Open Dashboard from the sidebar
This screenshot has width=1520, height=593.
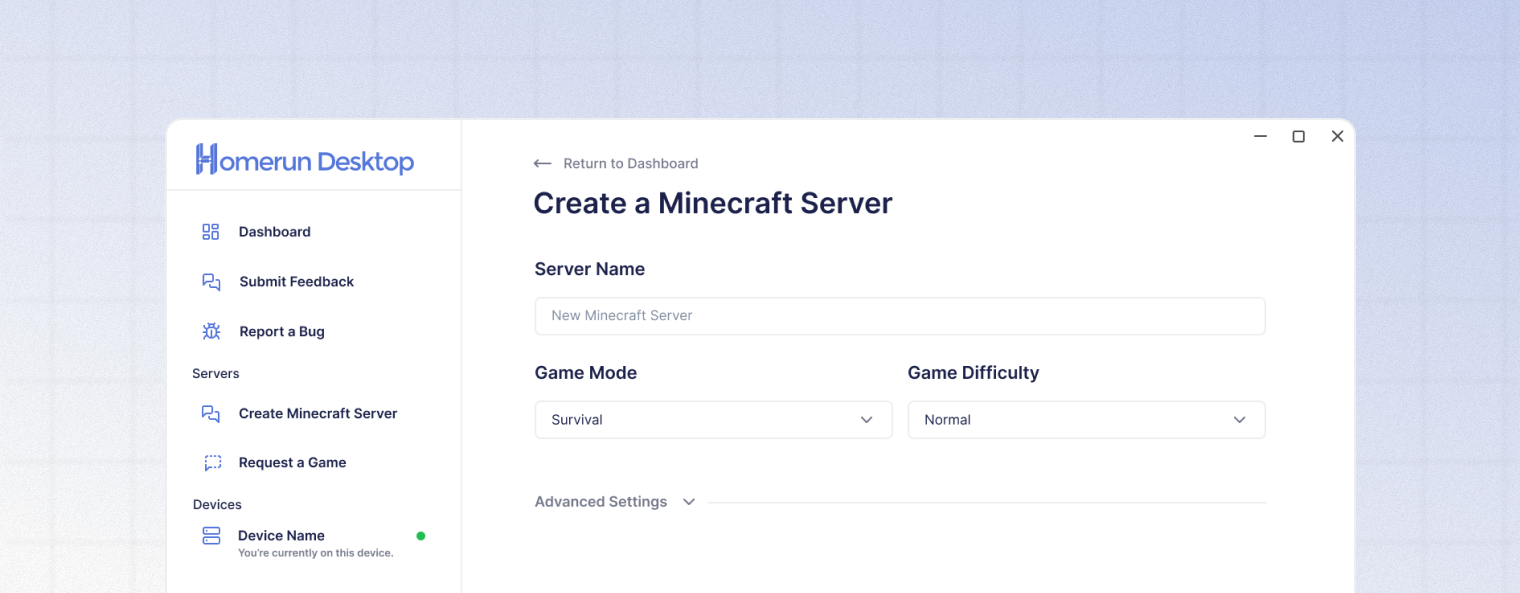(x=275, y=232)
